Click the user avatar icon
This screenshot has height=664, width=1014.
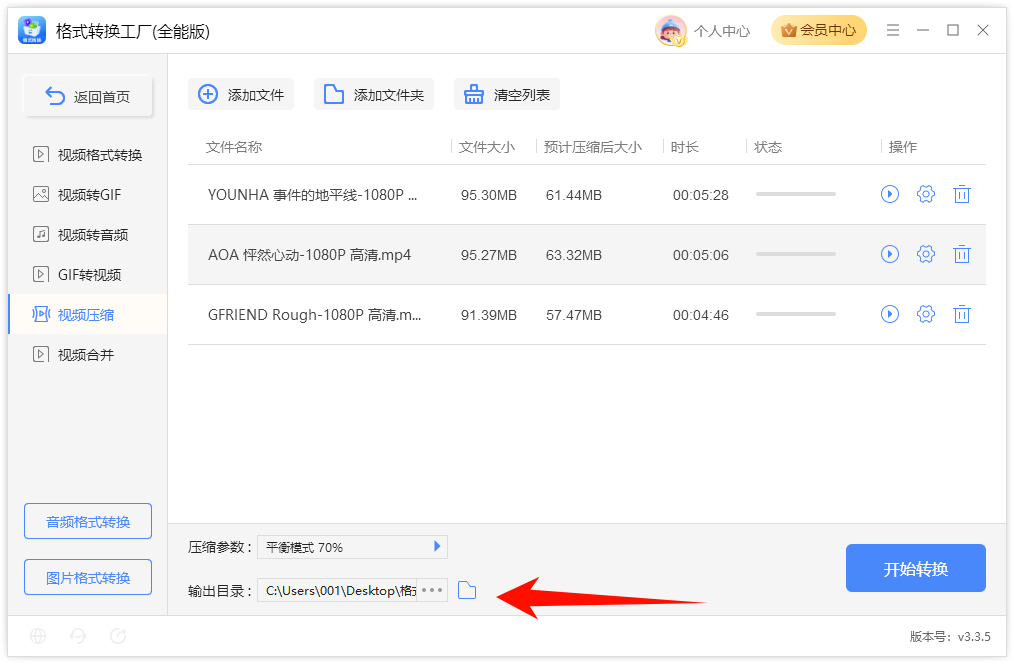pos(671,30)
